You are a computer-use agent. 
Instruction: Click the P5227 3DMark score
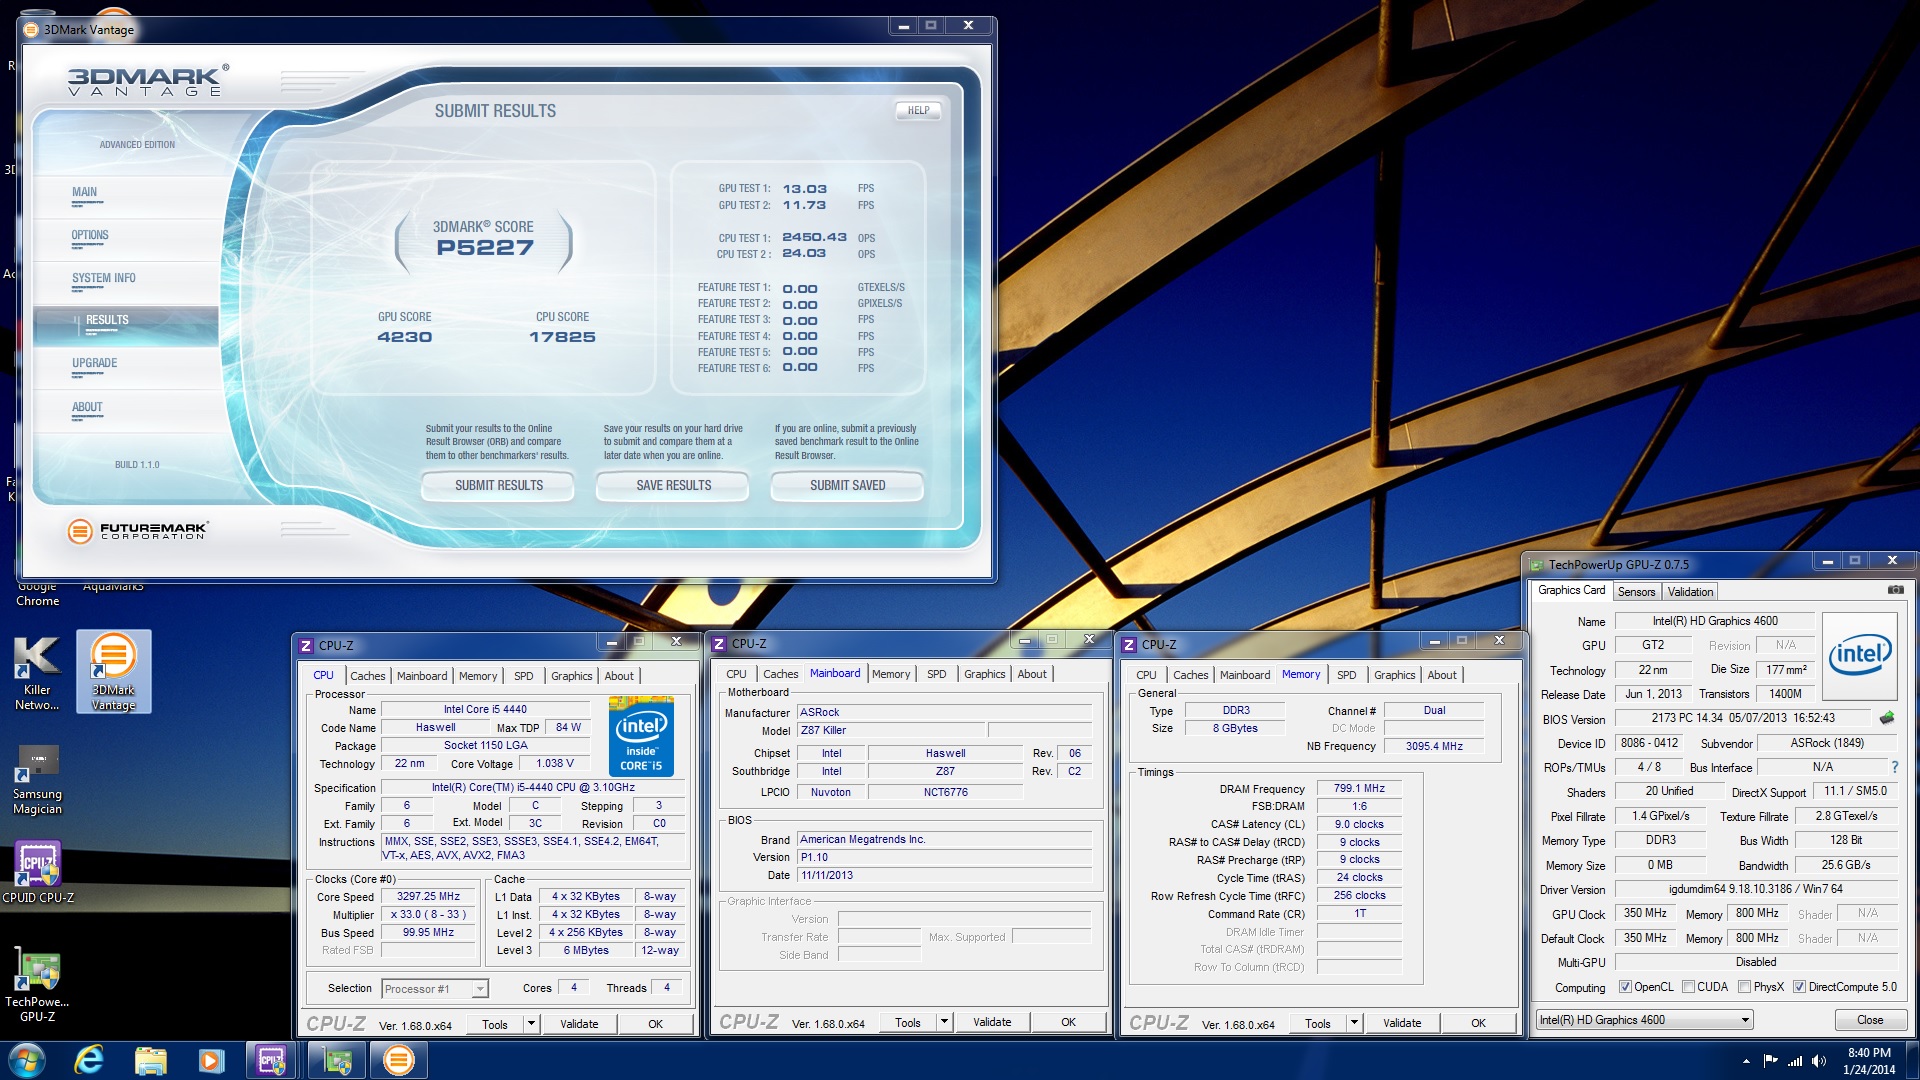(485, 248)
